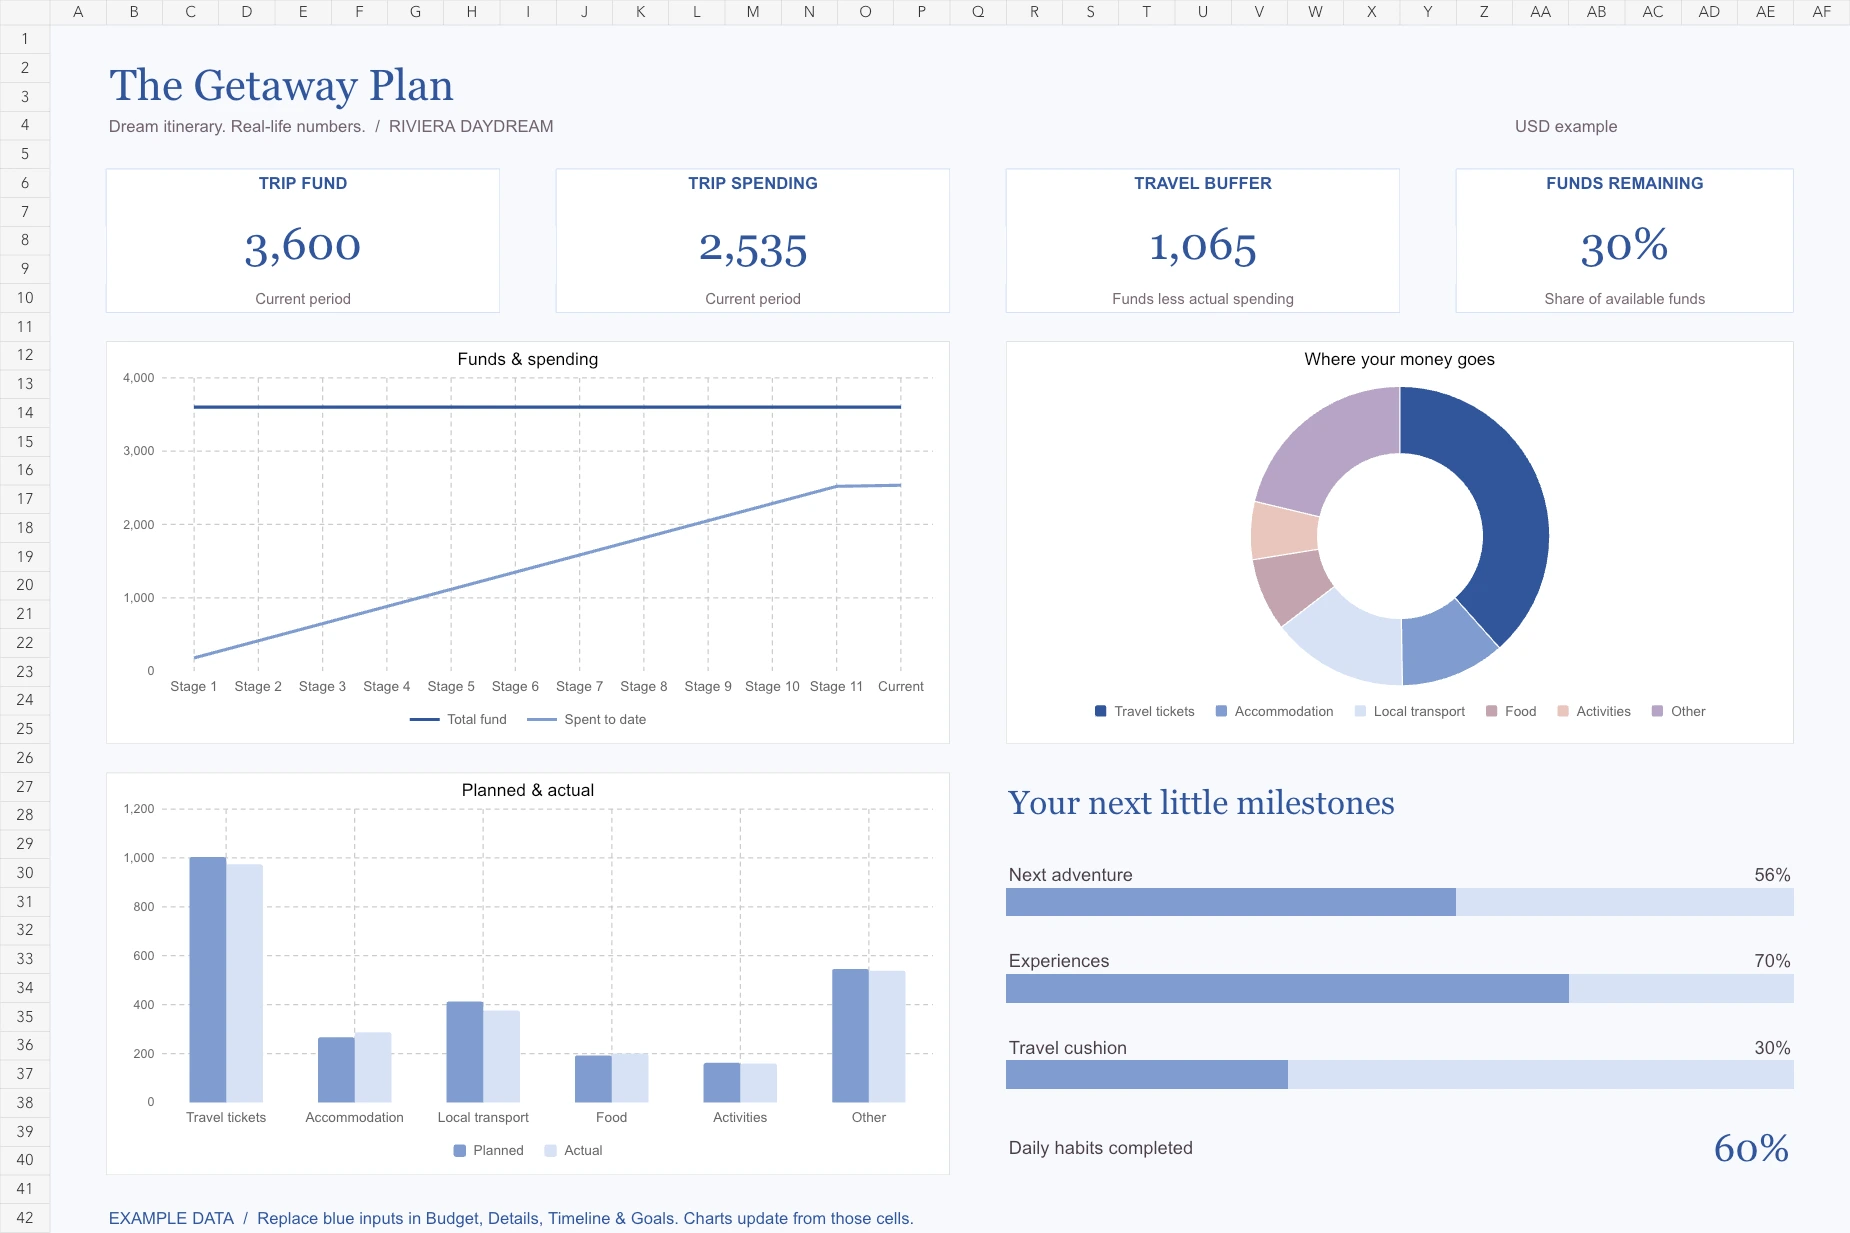1850x1233 pixels.
Task: Click the 'Accommodation' bar chart axis label
Action: tap(354, 1117)
